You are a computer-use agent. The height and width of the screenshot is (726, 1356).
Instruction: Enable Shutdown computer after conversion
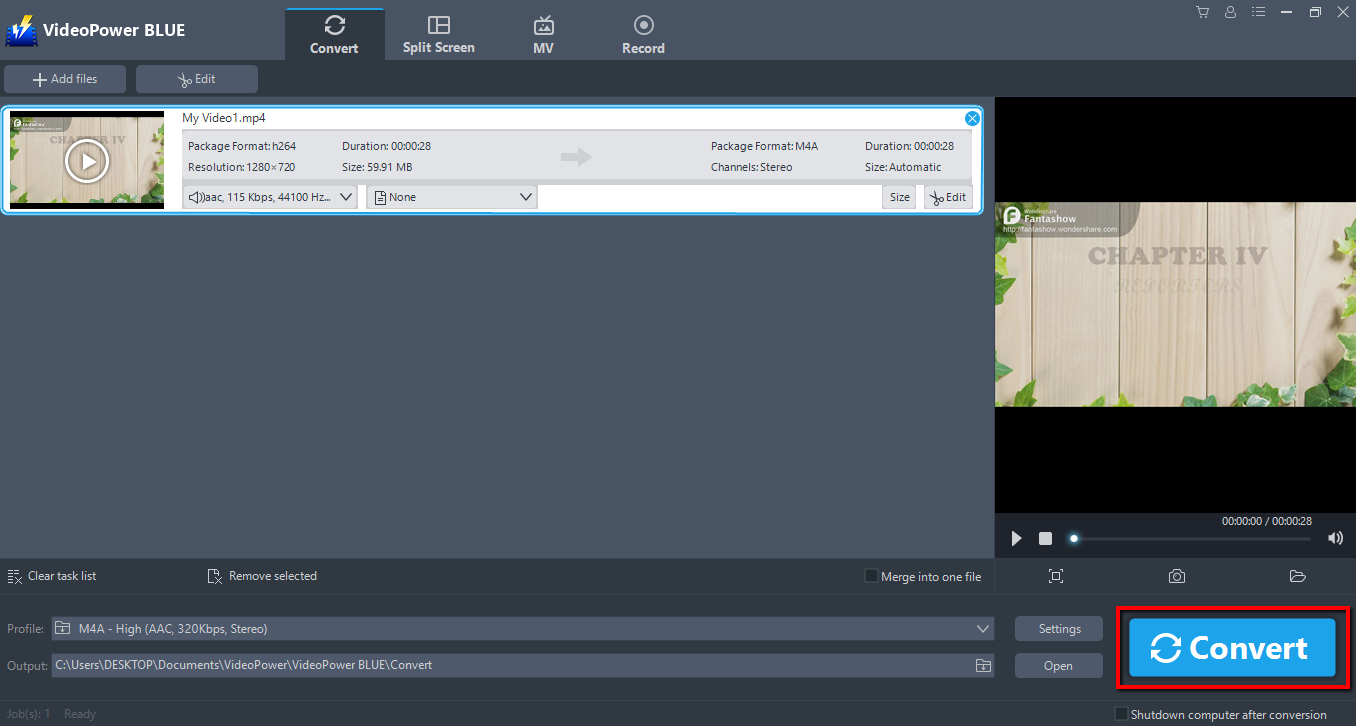pos(1121,715)
